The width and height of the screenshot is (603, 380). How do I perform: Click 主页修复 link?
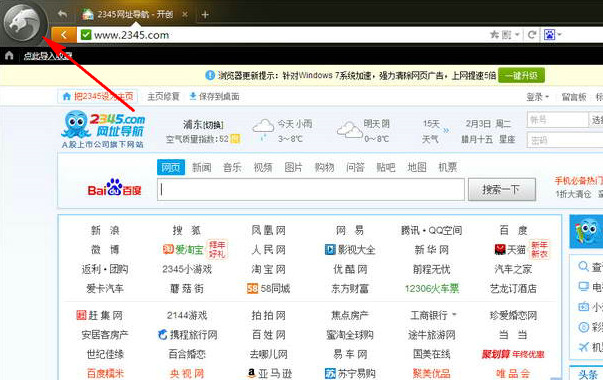pyautogui.click(x=163, y=97)
